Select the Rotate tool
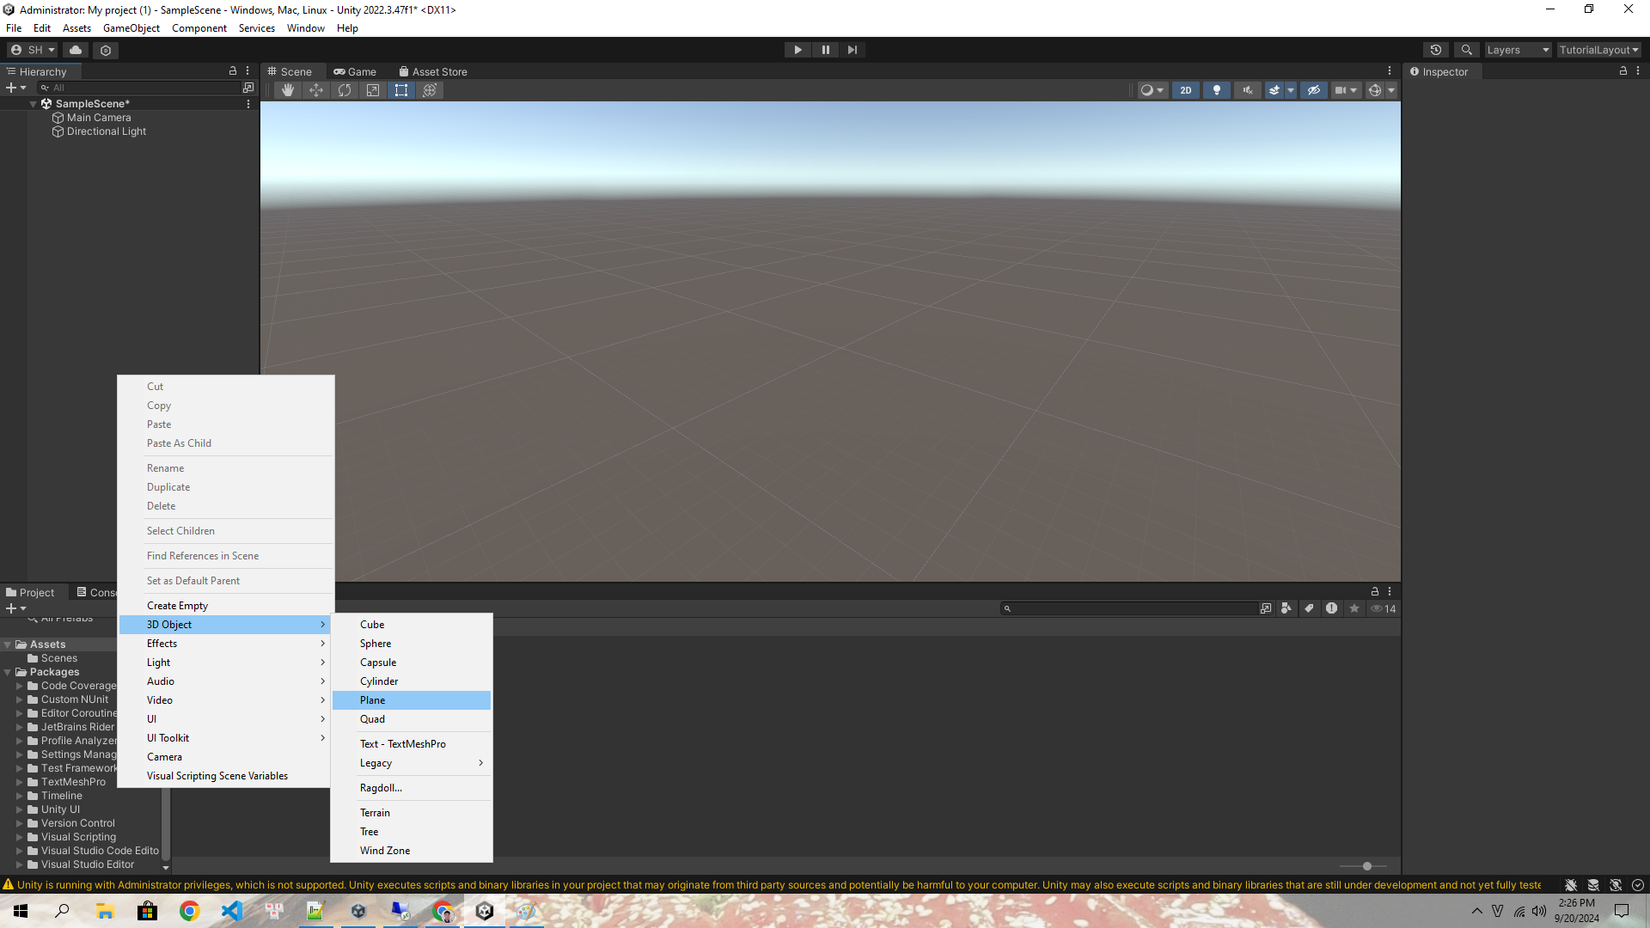The image size is (1650, 928). (x=345, y=90)
